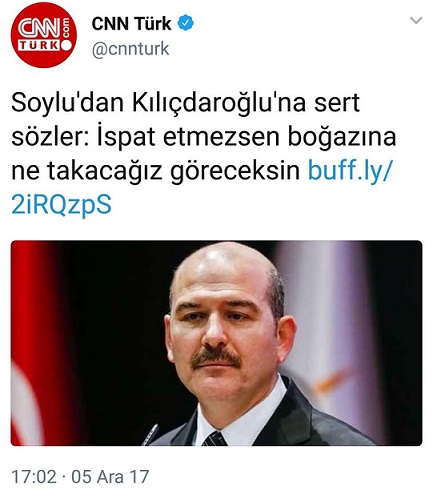Open the CNN Türk profile avatar
This screenshot has height=498, width=437.
(44, 35)
